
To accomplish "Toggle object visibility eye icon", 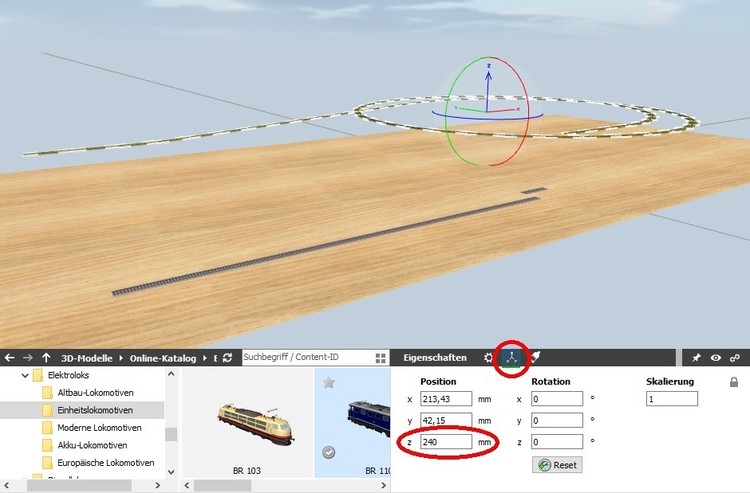I will pyautogui.click(x=716, y=358).
